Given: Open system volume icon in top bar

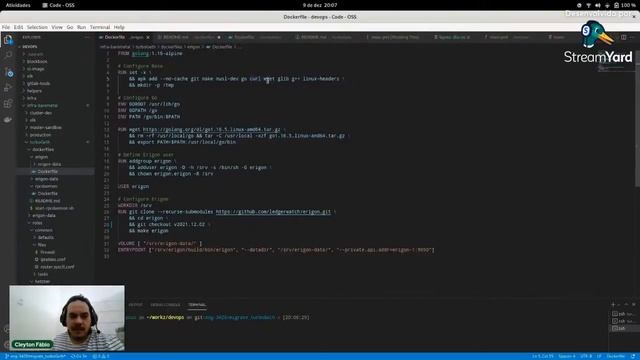Looking at the screenshot, I should point(598,5).
